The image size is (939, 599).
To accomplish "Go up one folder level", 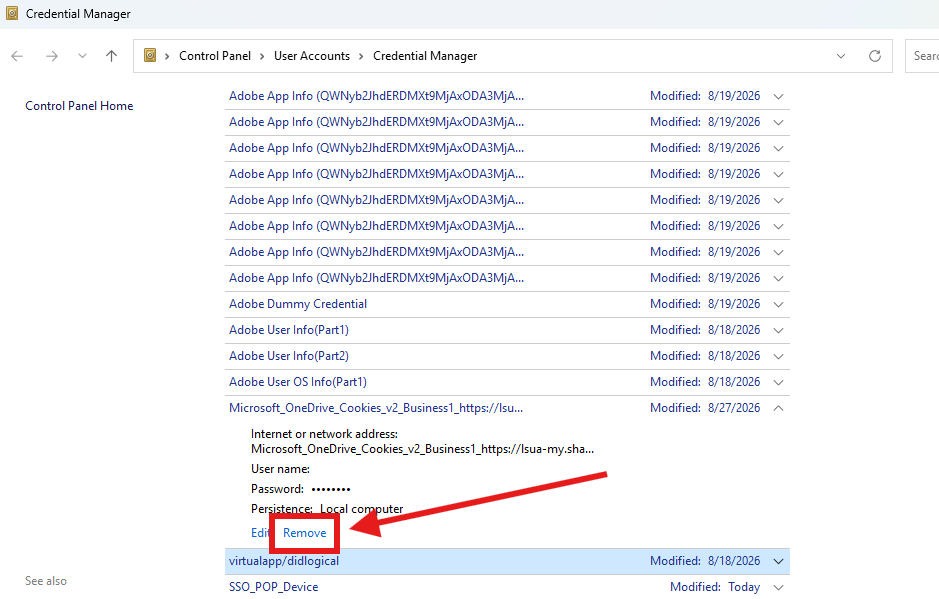I will (x=111, y=56).
